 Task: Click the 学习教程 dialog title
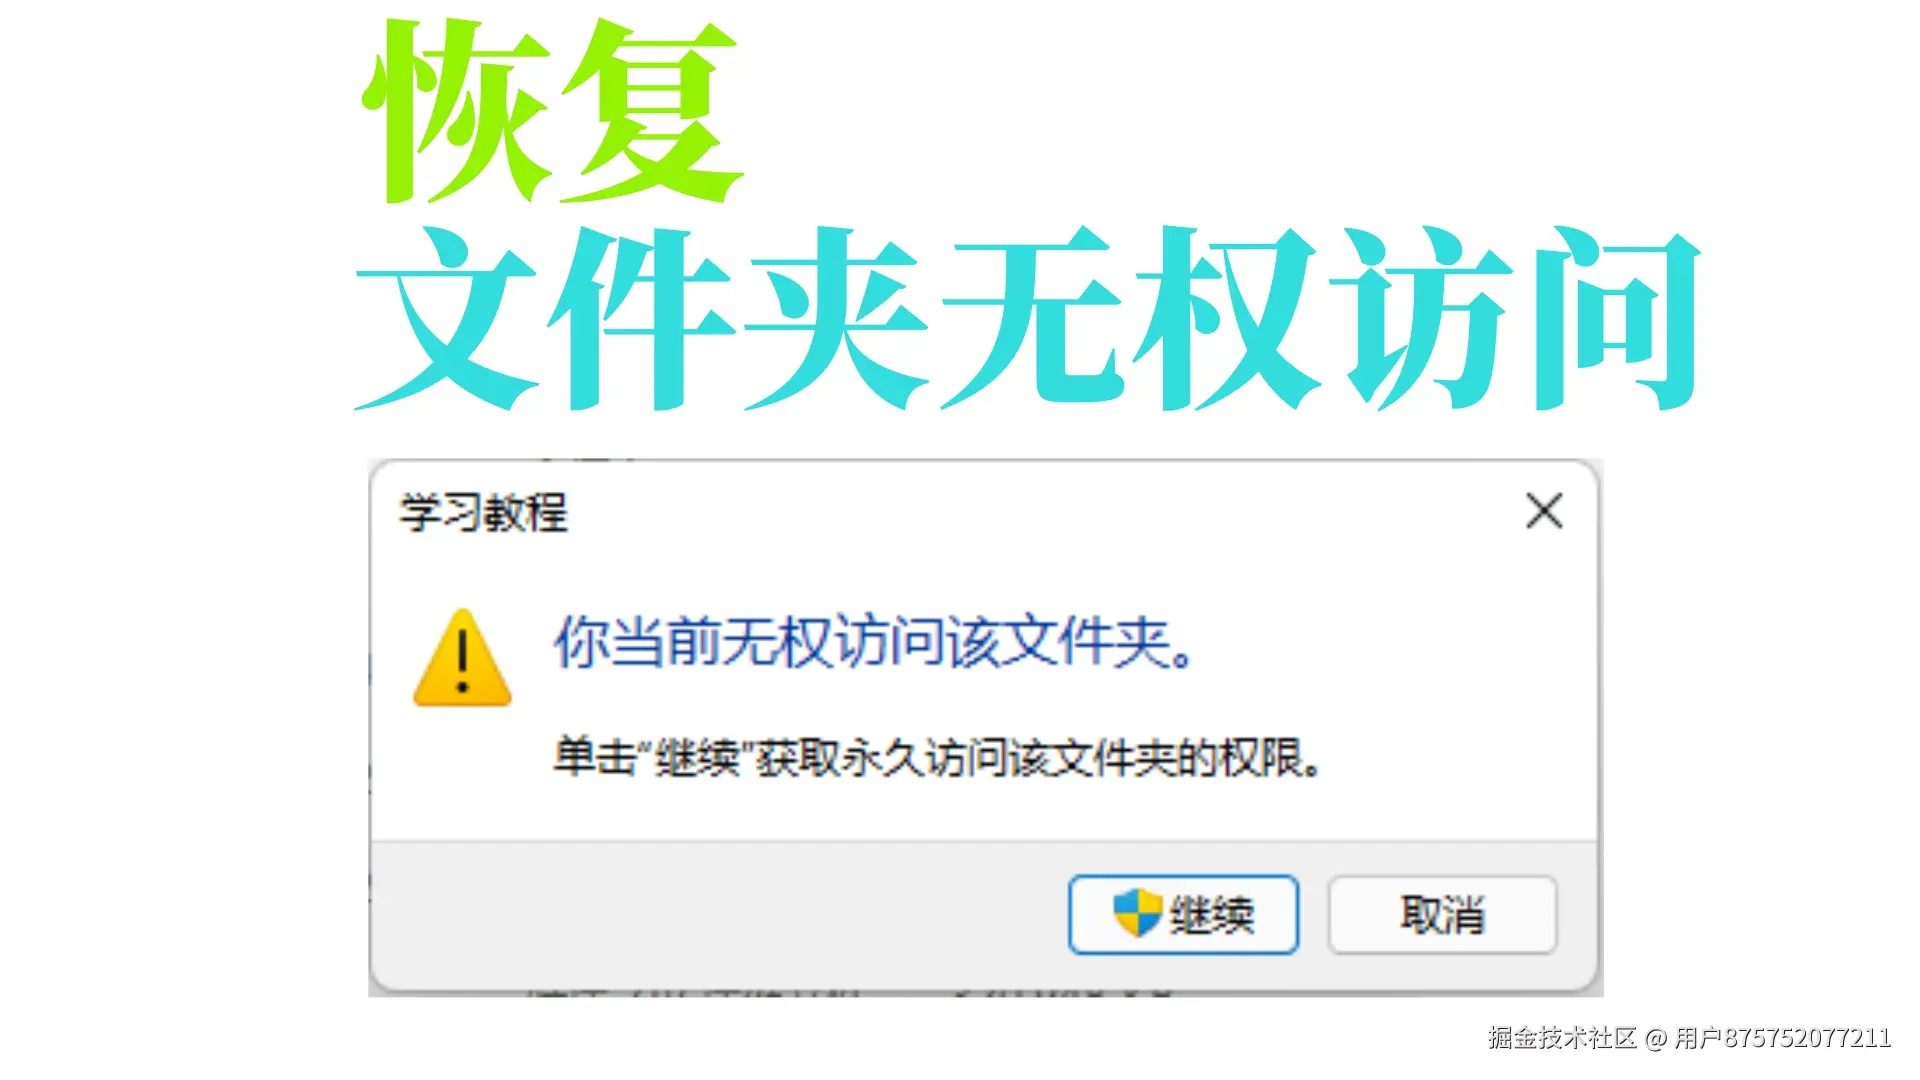click(x=483, y=513)
